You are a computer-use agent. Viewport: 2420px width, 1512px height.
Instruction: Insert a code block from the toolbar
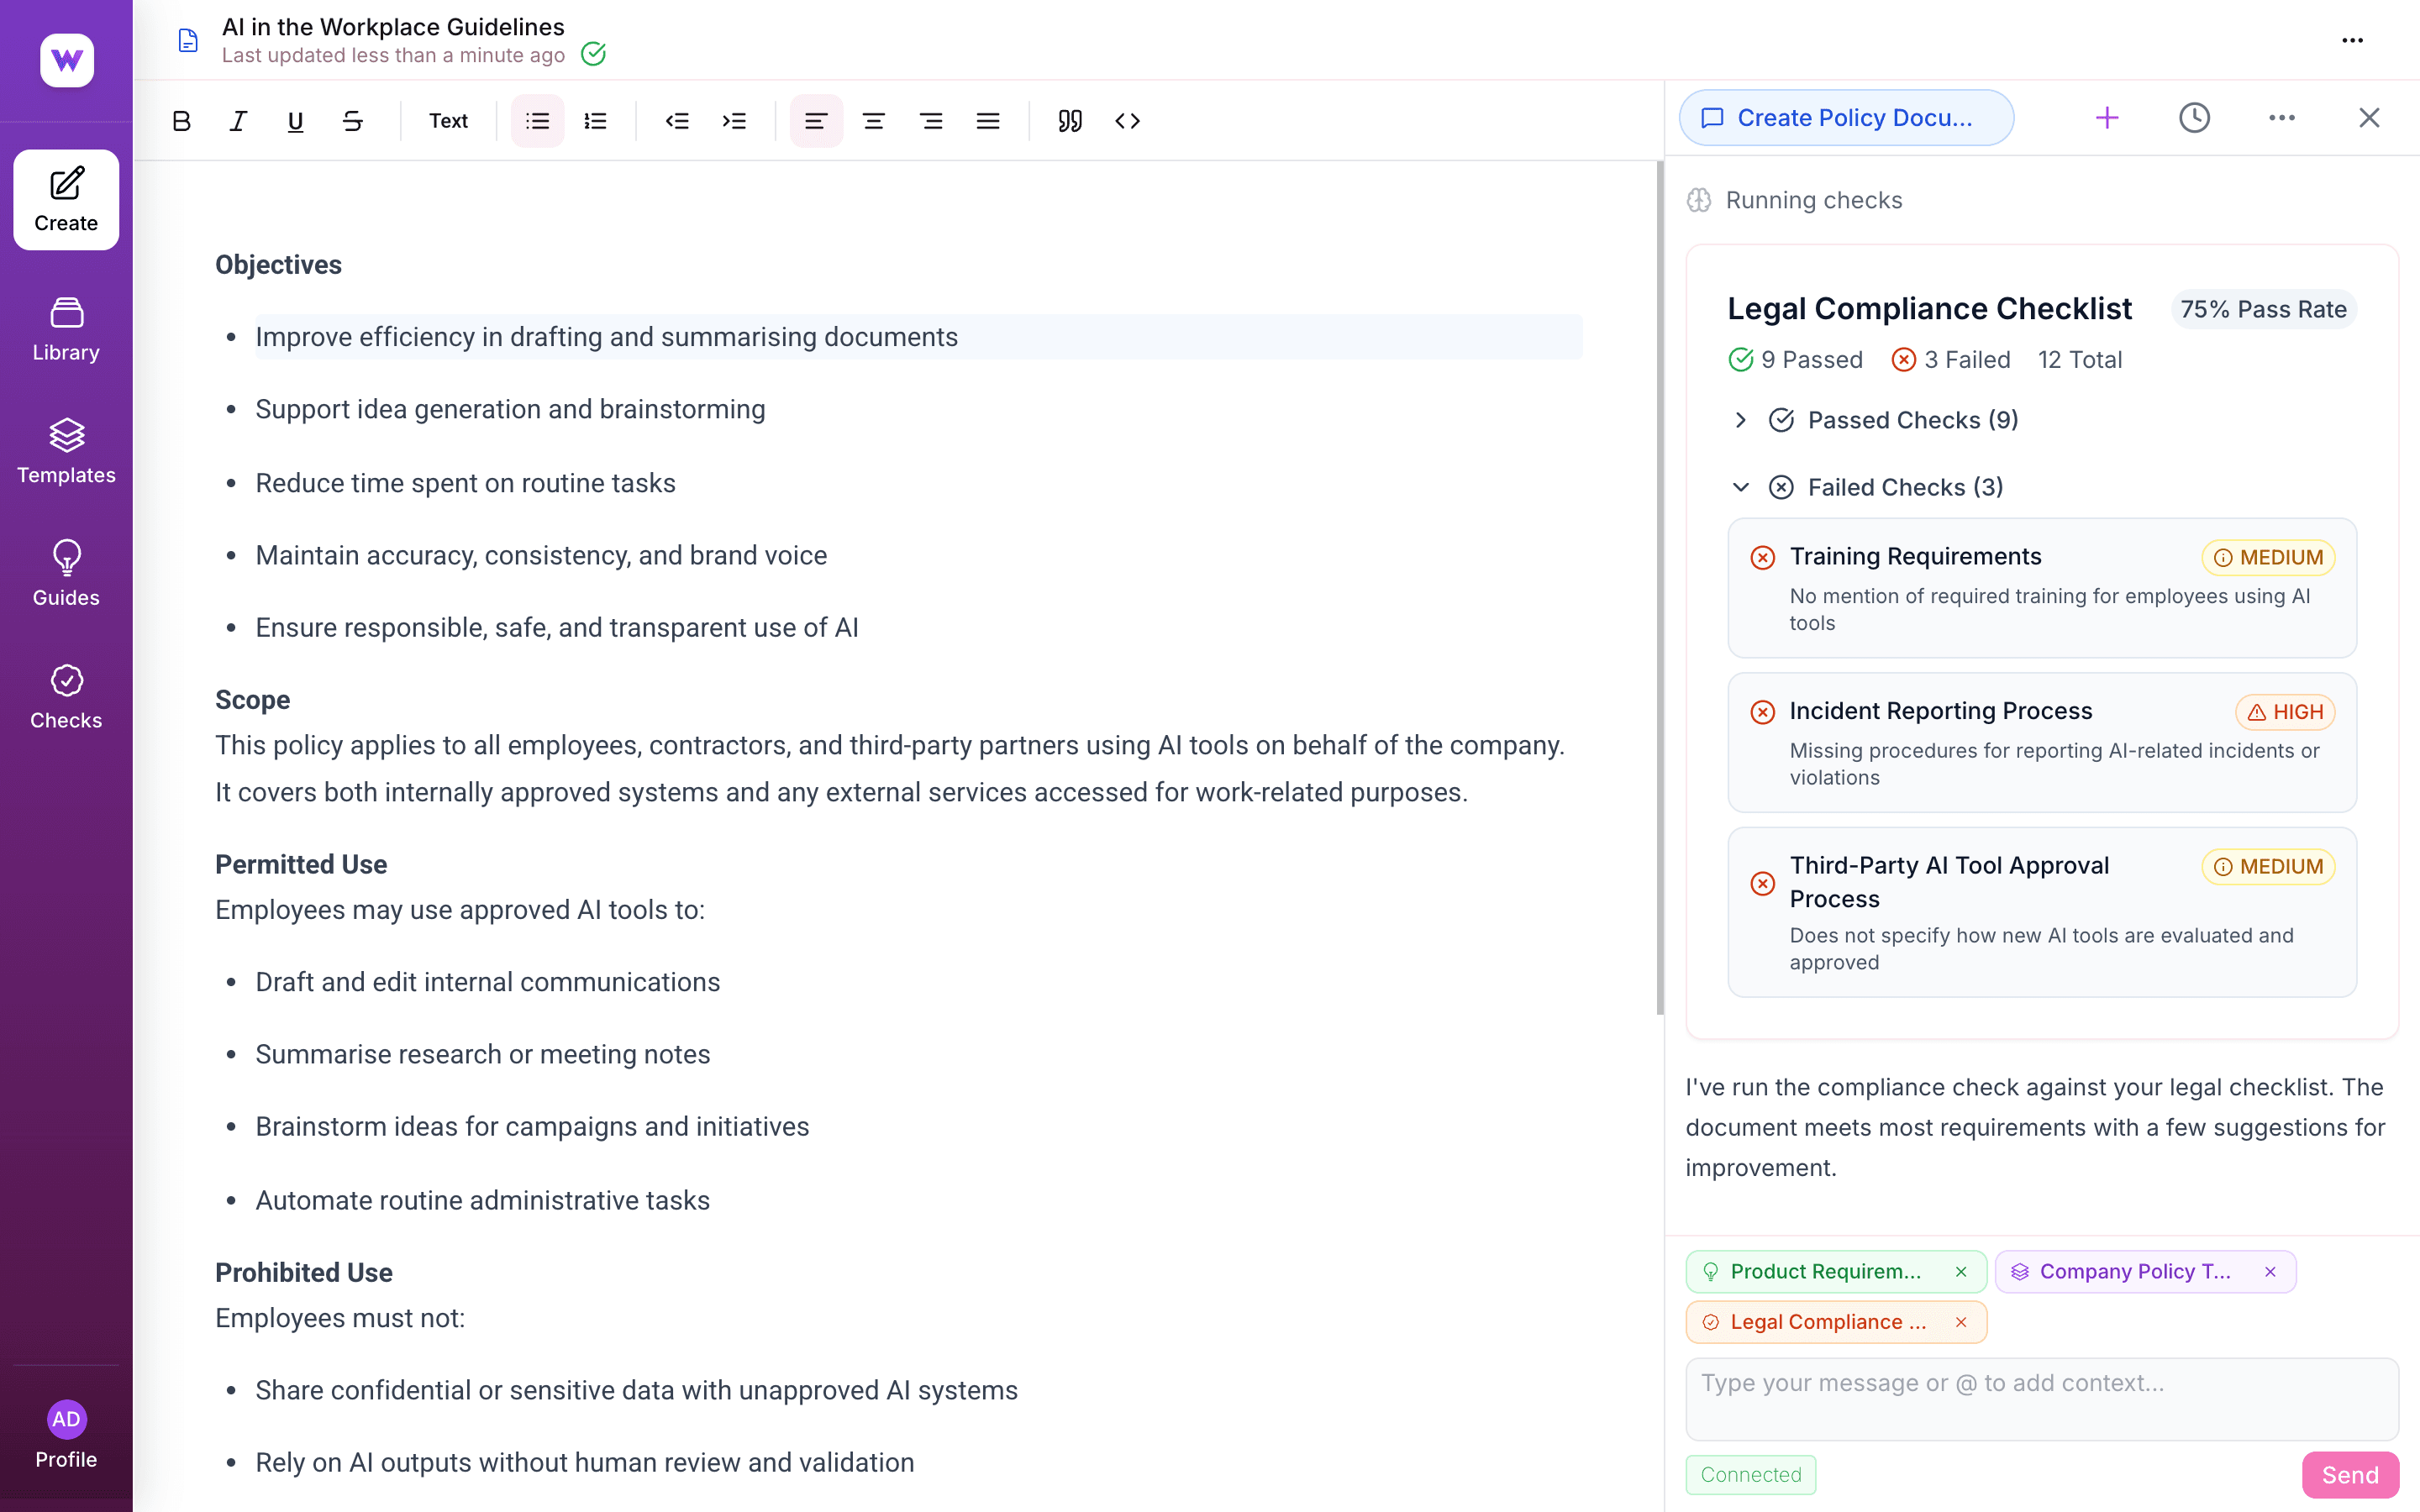(1126, 120)
